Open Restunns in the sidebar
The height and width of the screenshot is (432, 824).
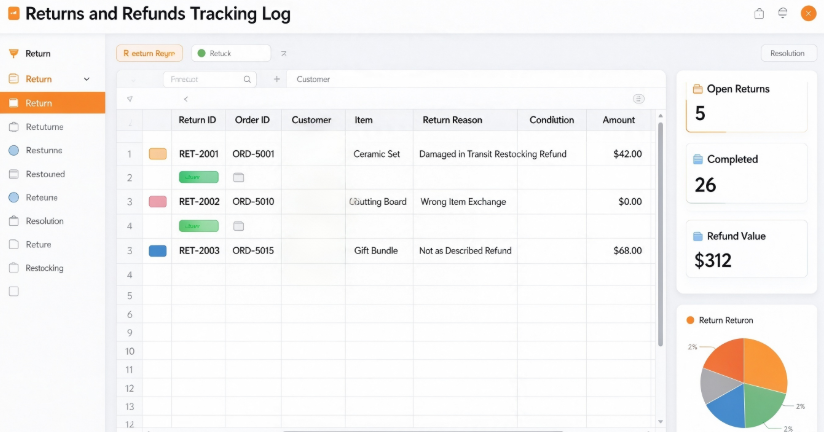[44, 150]
